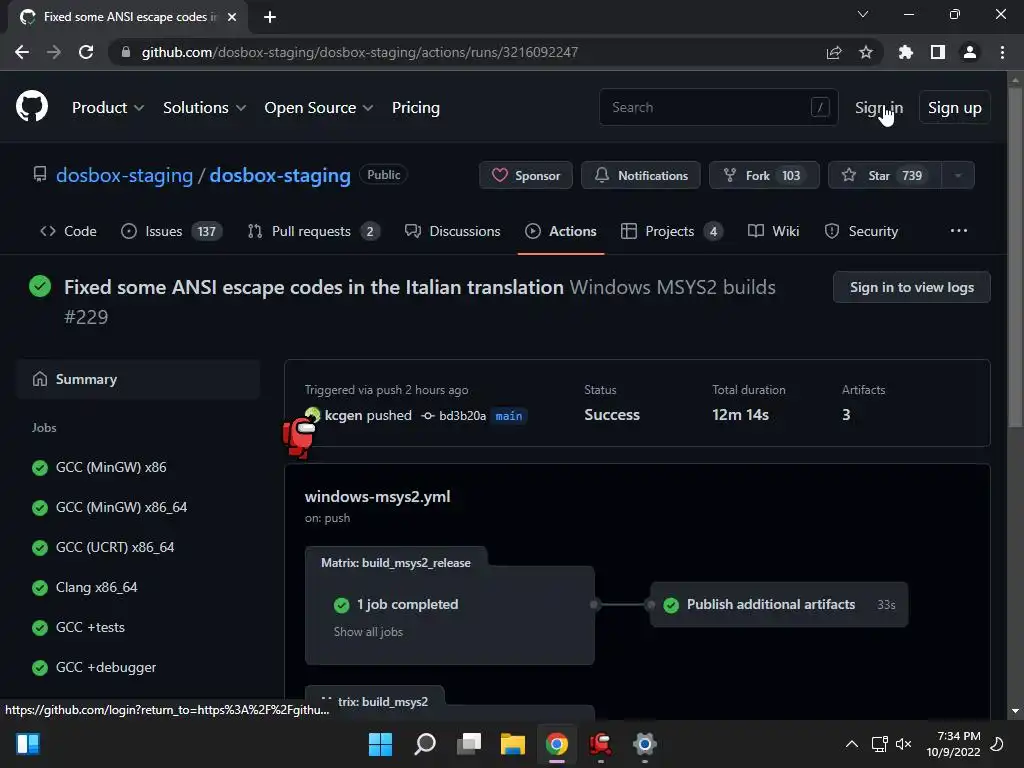Switch to the Code tab

pyautogui.click(x=69, y=231)
